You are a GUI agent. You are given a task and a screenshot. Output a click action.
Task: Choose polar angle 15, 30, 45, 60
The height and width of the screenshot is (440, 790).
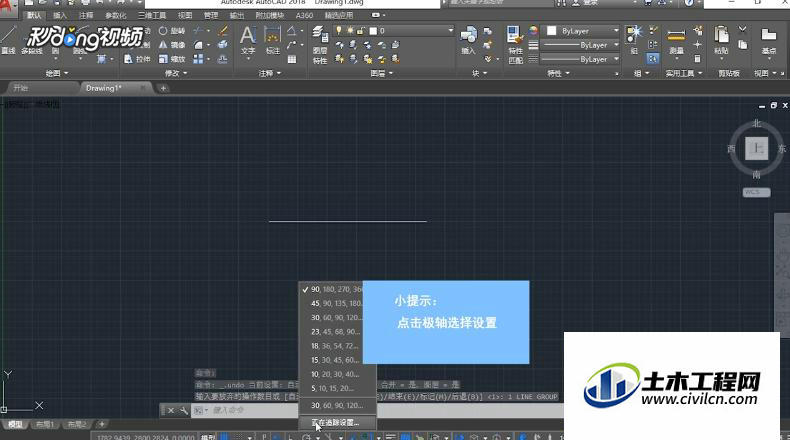(337, 360)
